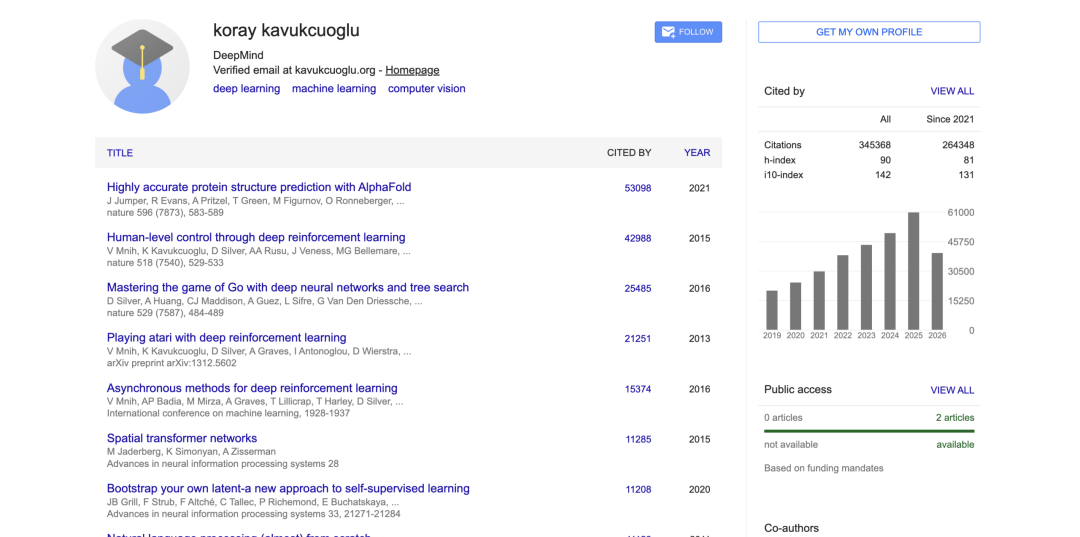1080x537 pixels.
Task: Click View All next to Public access
Action: tap(952, 390)
